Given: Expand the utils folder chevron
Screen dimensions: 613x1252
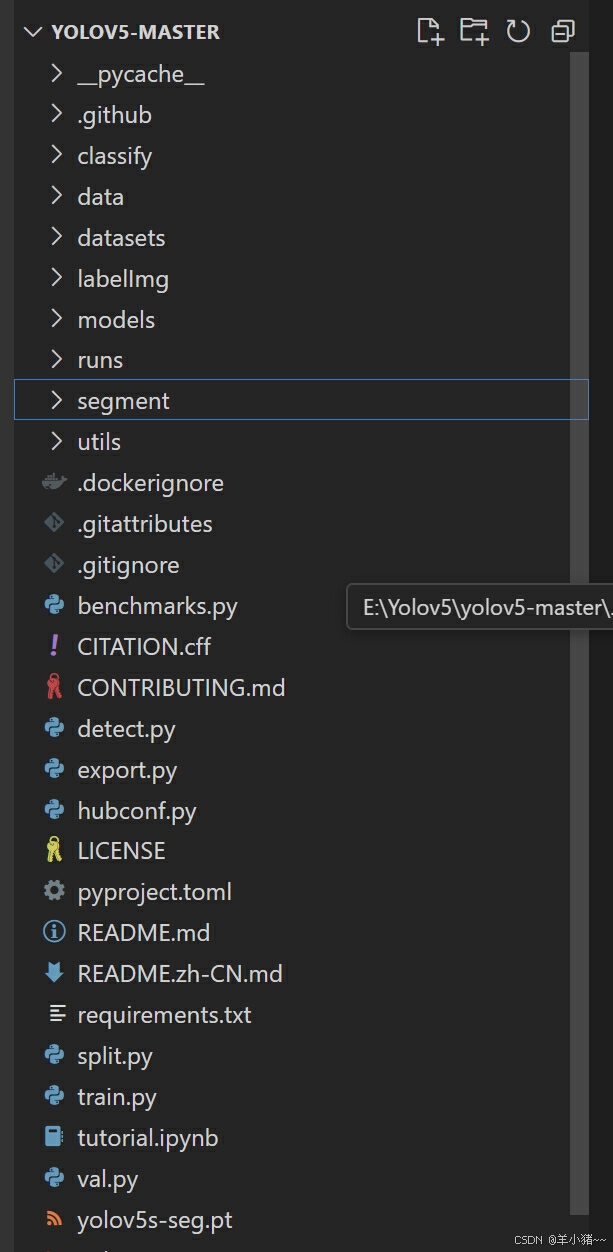Looking at the screenshot, I should (56, 442).
